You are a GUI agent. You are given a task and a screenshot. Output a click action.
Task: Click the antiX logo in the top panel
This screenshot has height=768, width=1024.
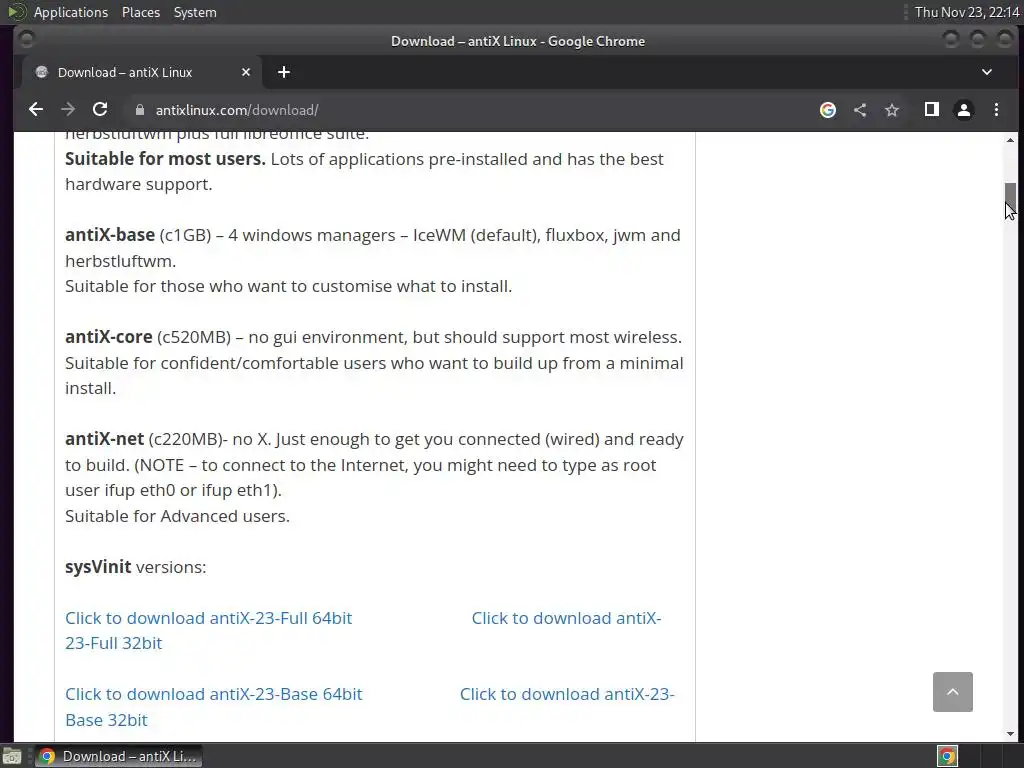16,12
